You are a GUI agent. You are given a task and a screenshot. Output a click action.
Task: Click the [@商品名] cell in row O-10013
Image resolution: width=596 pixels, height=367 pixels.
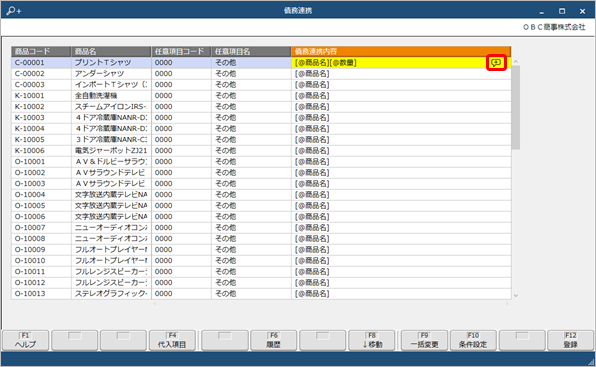click(x=401, y=294)
